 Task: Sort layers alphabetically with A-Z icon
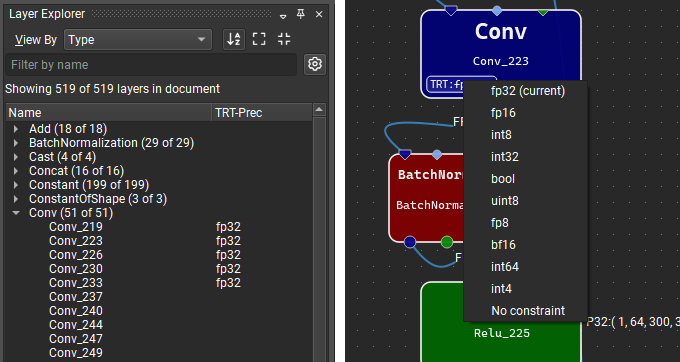(x=234, y=39)
